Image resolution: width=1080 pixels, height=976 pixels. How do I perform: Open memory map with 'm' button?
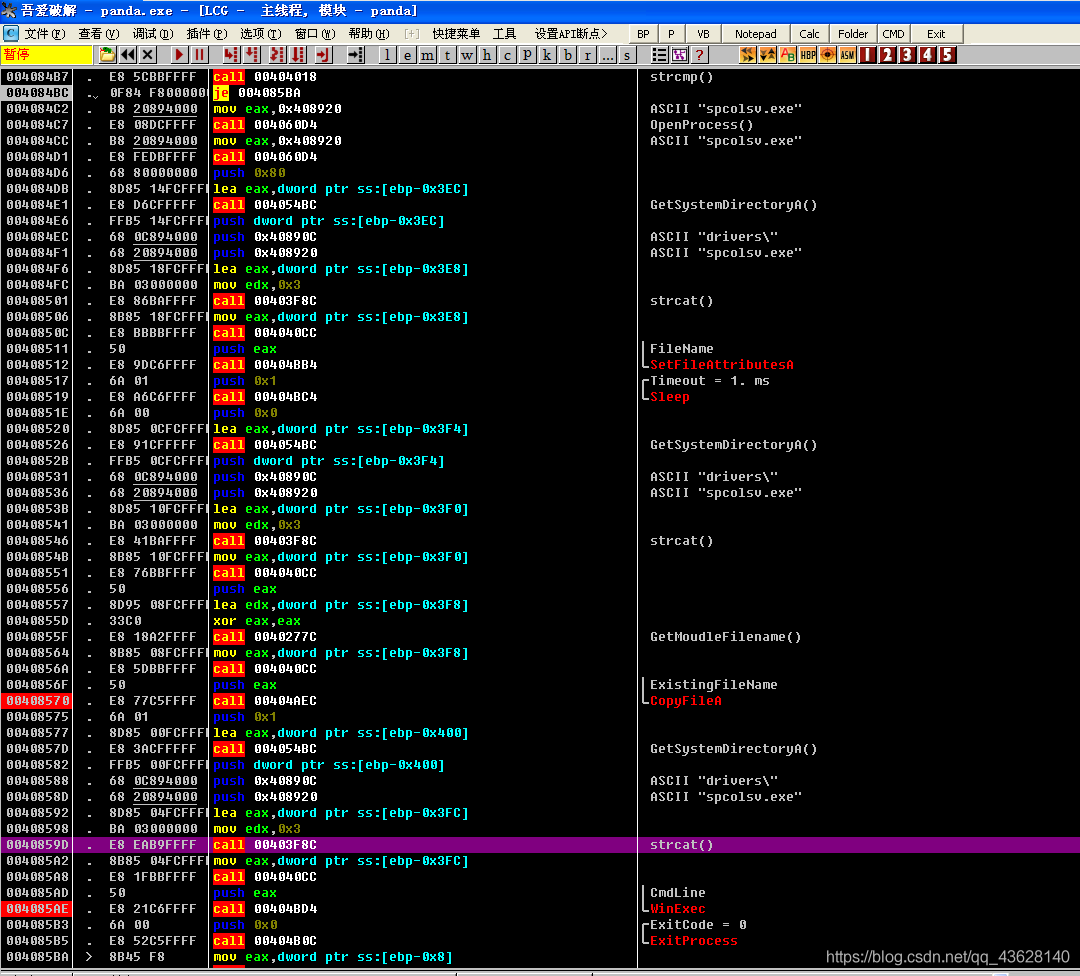click(x=427, y=55)
